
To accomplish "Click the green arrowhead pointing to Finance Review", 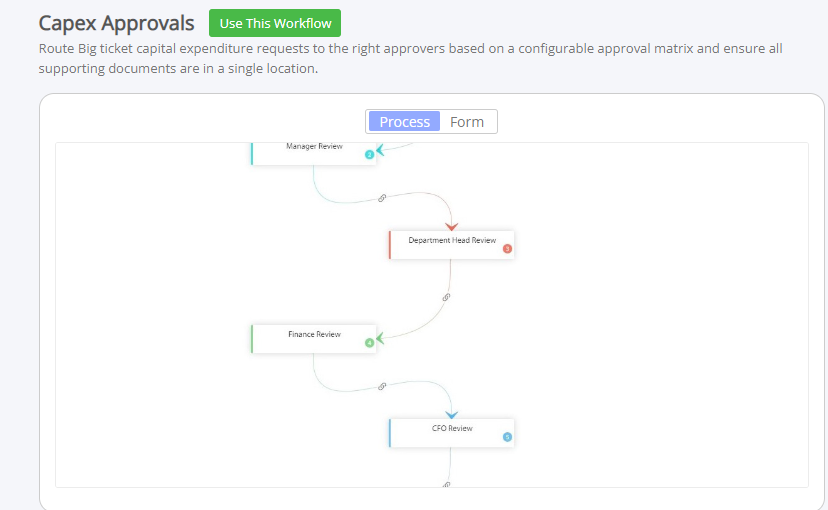I will [x=380, y=338].
